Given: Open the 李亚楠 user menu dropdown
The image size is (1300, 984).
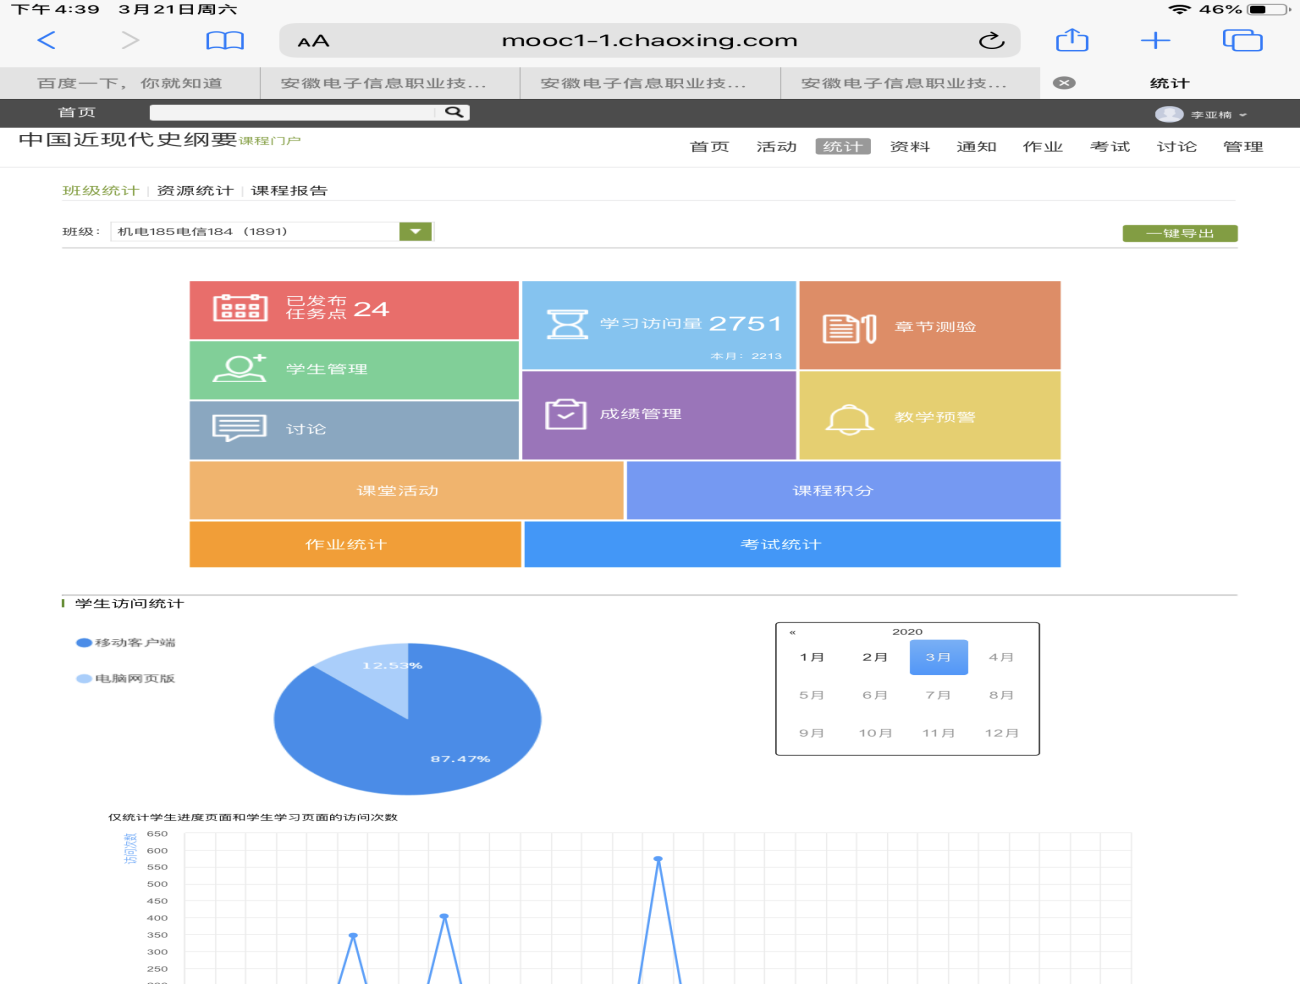Looking at the screenshot, I should coord(1243,115).
